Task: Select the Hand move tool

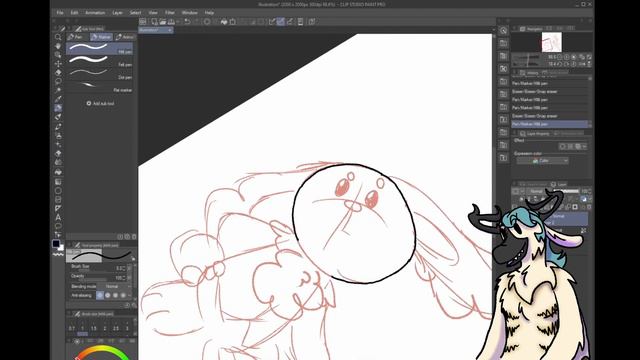Action: (58, 46)
